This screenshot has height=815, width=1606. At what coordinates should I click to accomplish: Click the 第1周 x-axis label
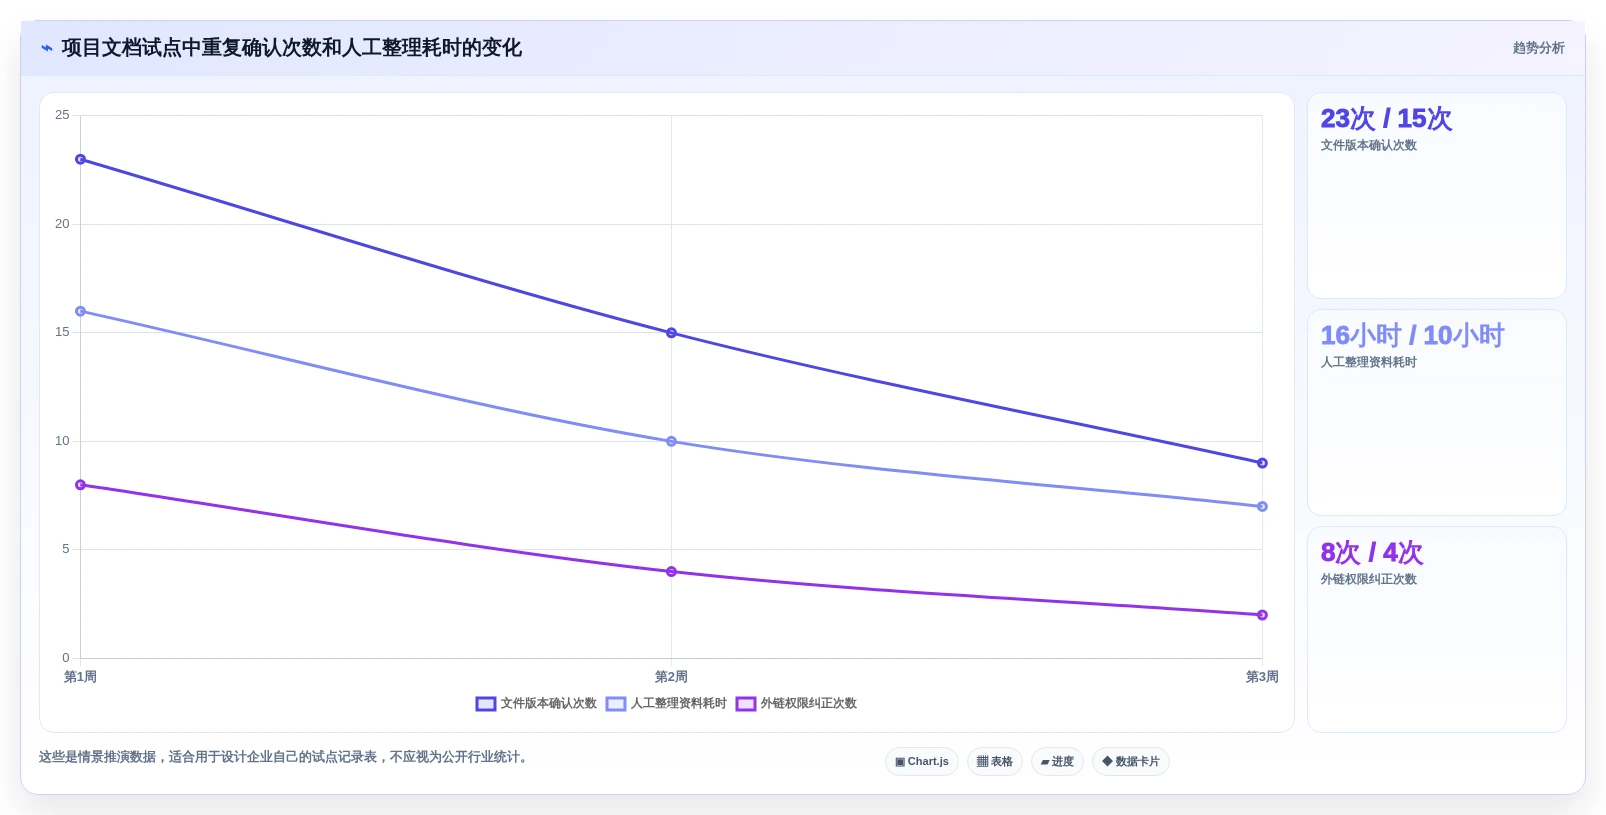click(x=80, y=677)
